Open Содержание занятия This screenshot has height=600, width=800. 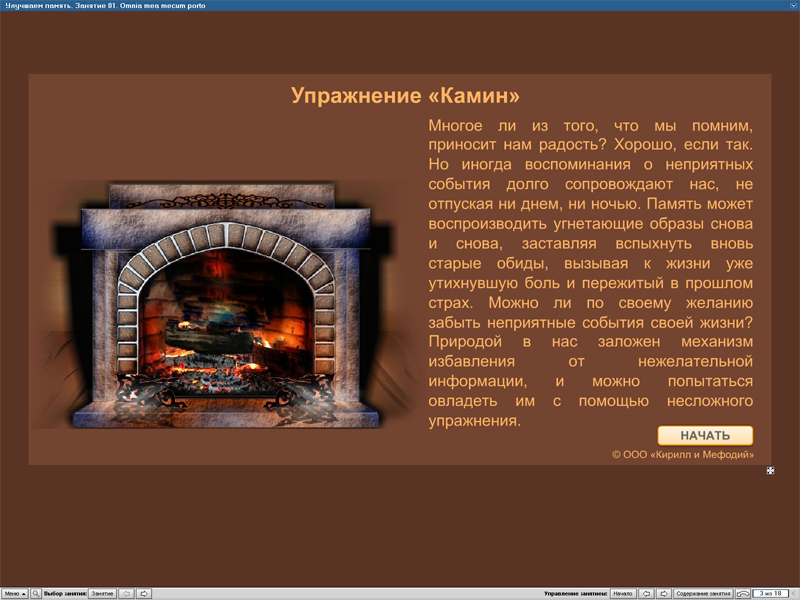coord(703,592)
